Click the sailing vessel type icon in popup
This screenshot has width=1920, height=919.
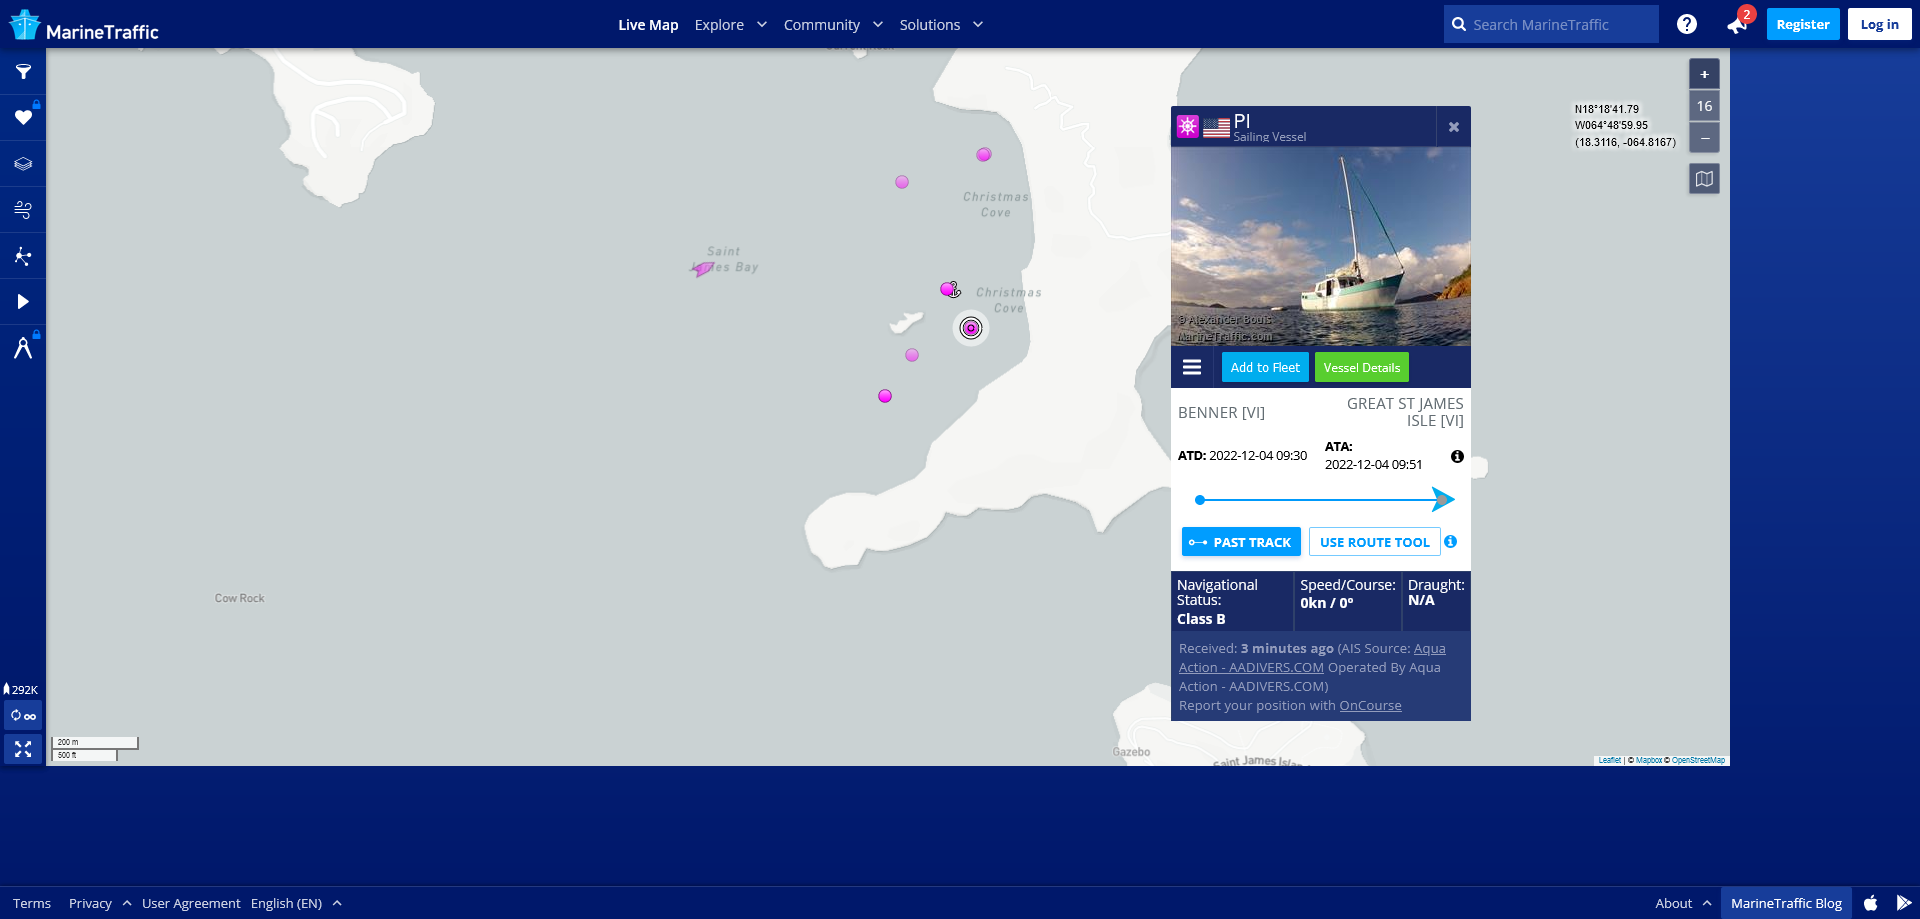[x=1188, y=126]
